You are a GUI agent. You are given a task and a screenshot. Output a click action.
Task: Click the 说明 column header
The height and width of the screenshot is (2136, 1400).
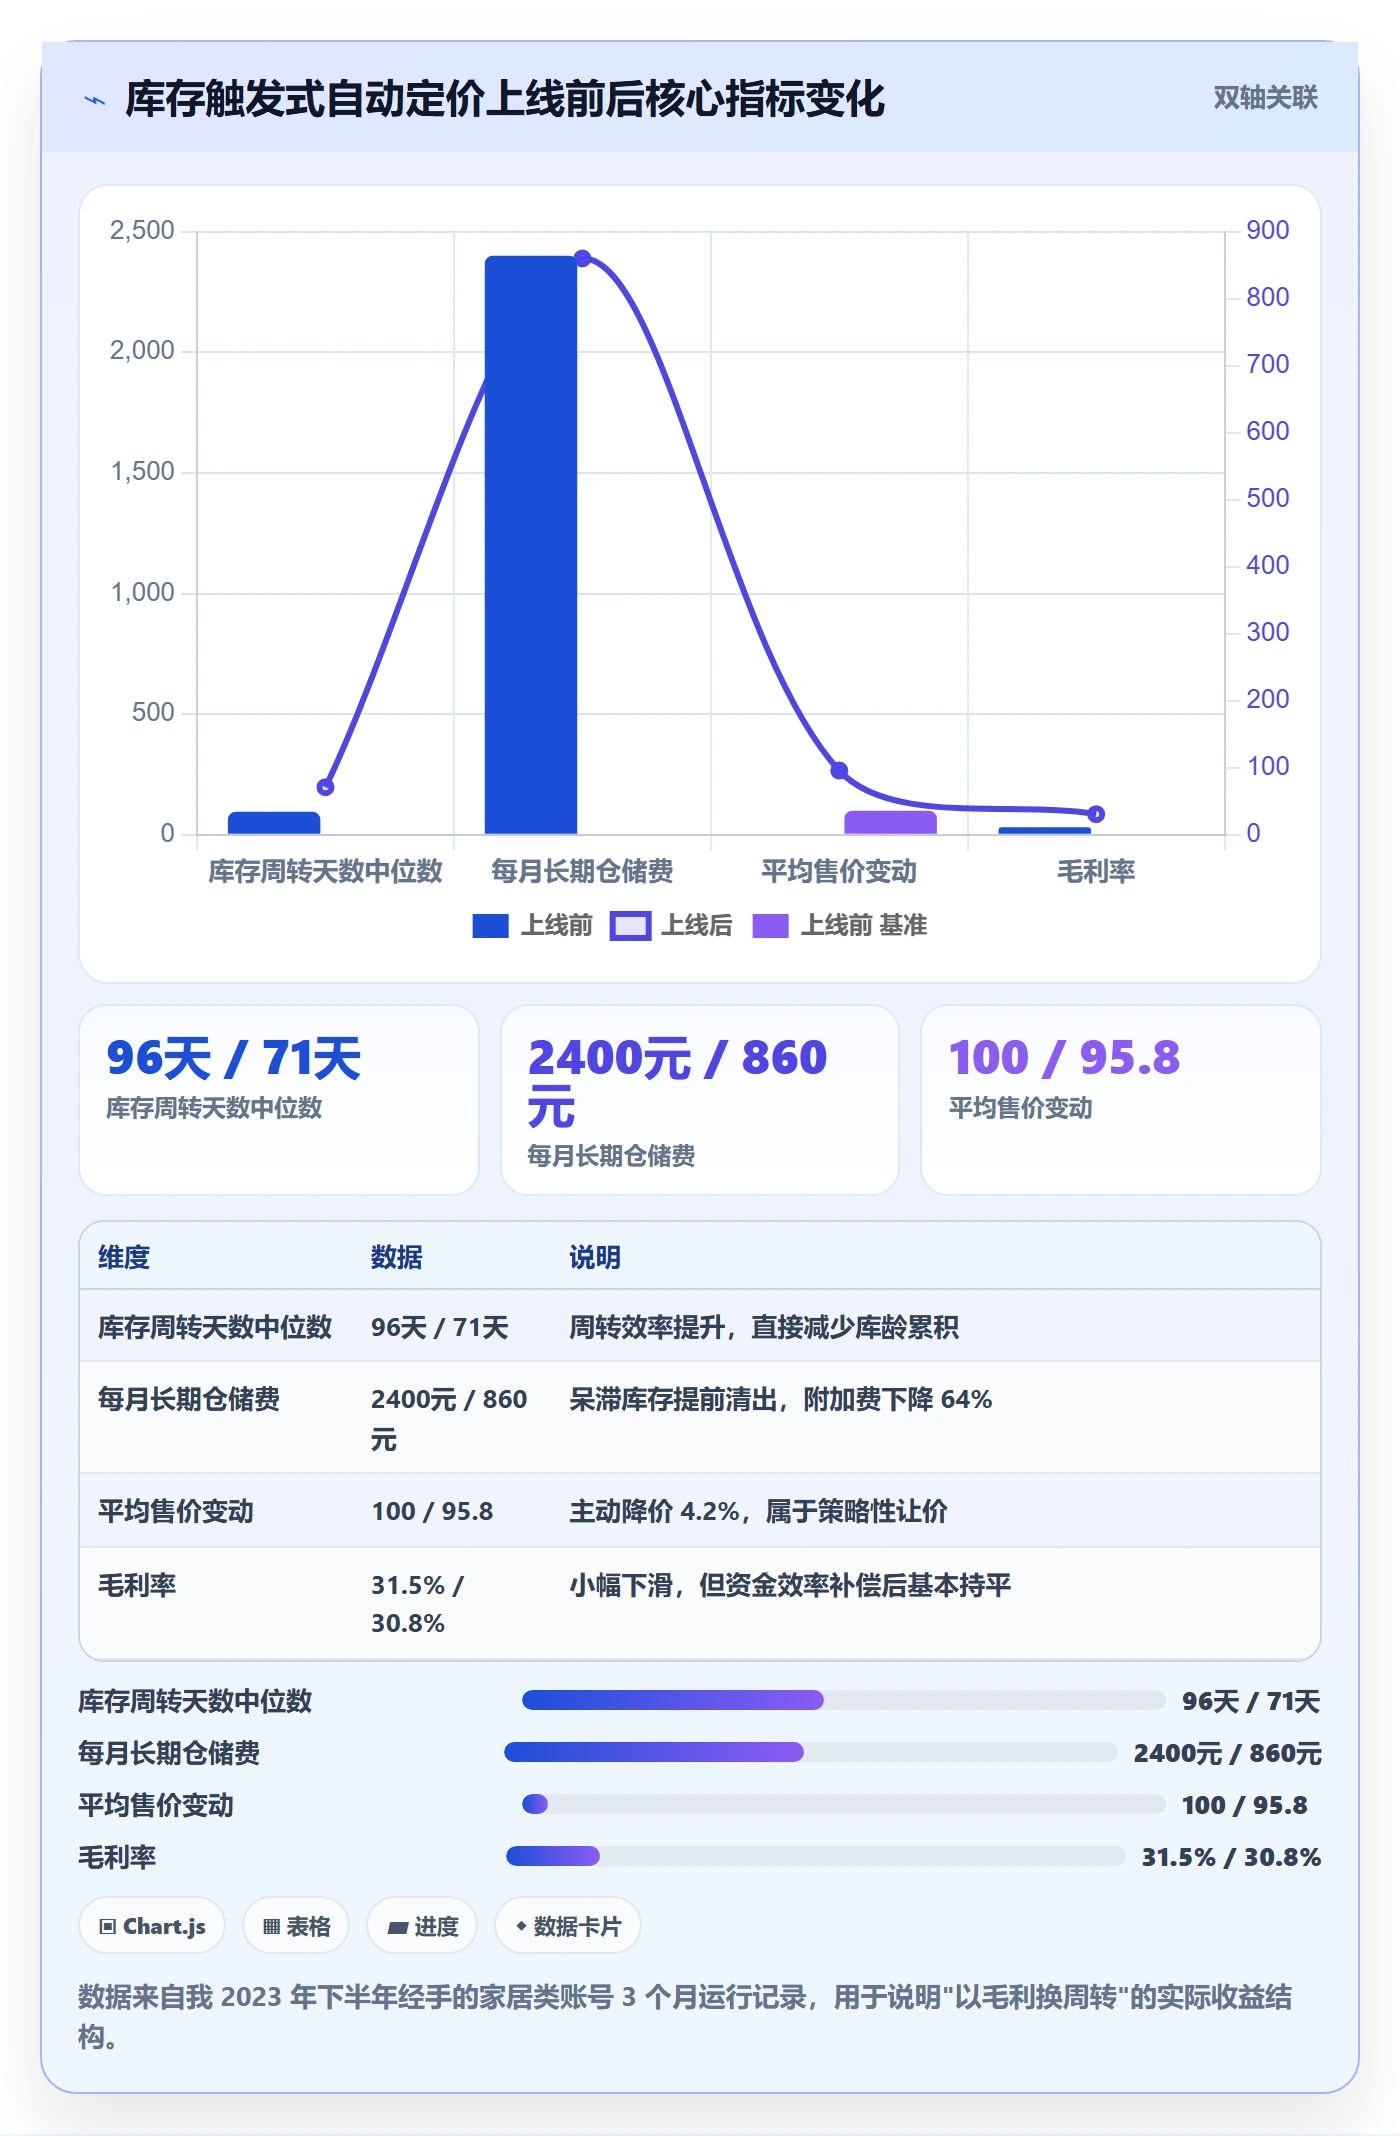click(x=595, y=1257)
